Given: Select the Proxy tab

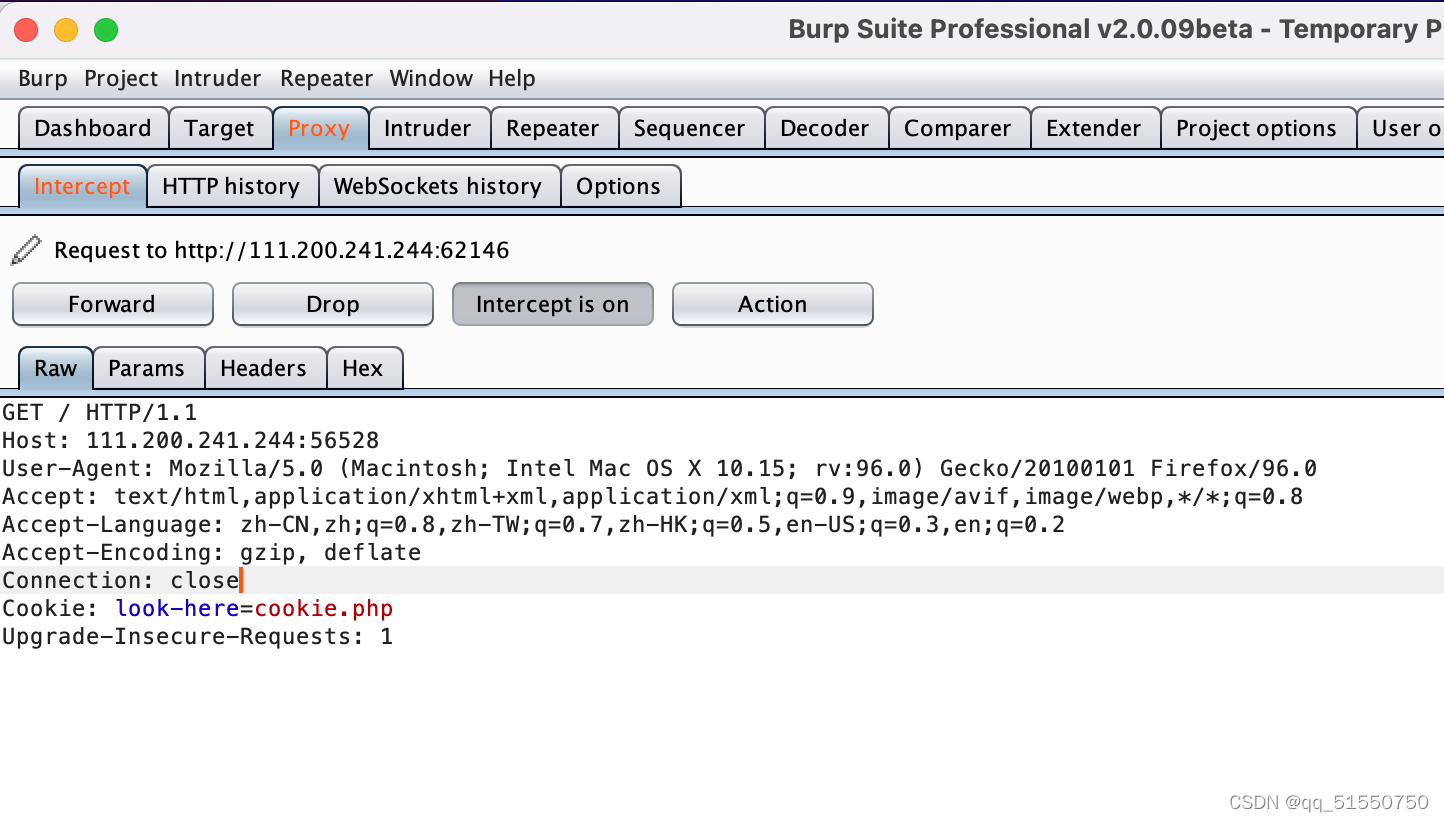Looking at the screenshot, I should pyautogui.click(x=319, y=129).
